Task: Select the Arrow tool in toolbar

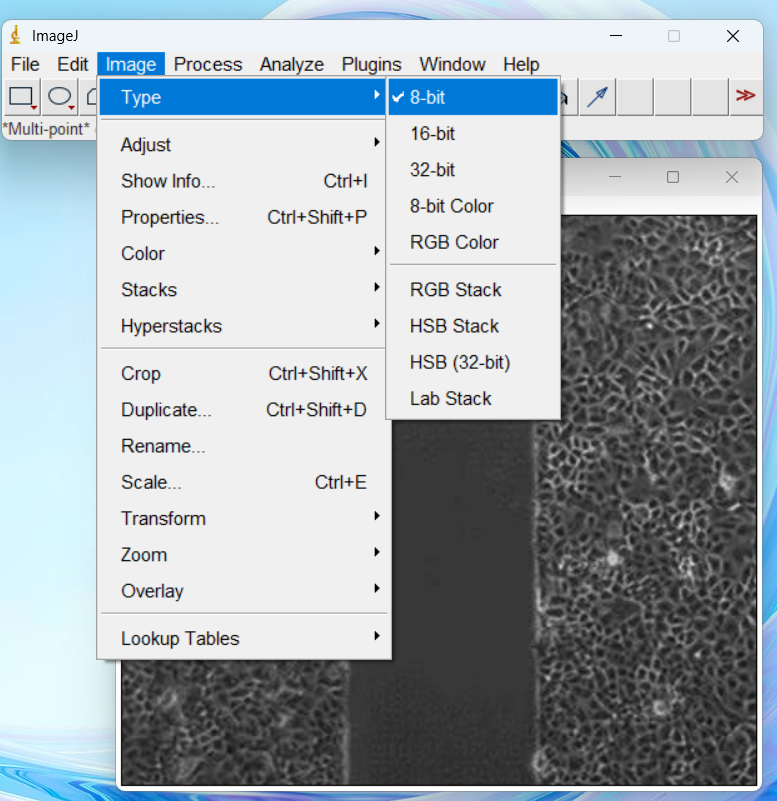Action: (597, 97)
